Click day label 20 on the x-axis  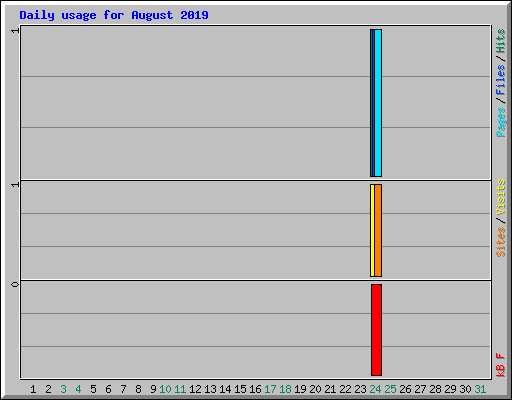pos(315,389)
